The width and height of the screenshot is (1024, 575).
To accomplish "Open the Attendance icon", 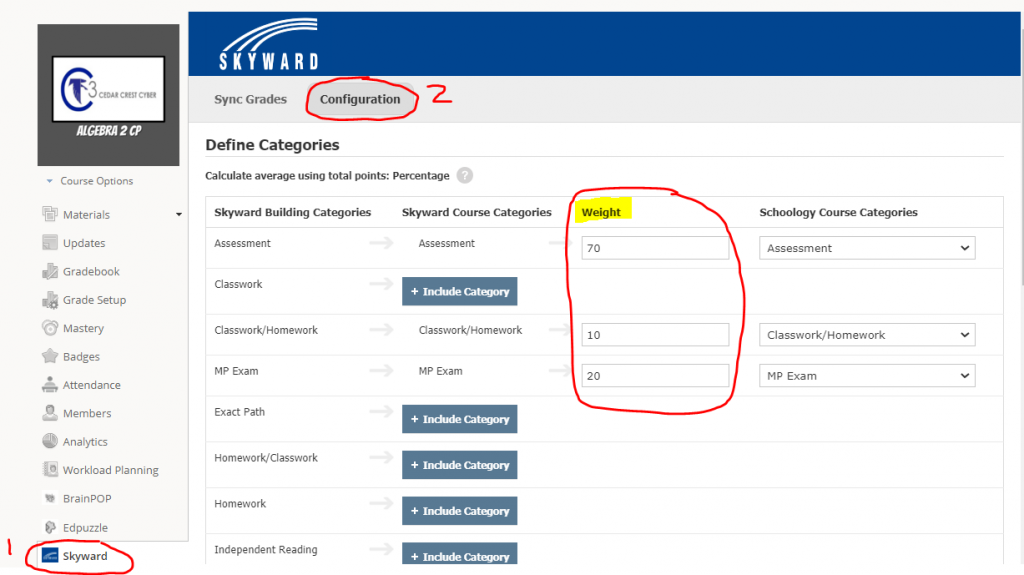I will click(50, 385).
